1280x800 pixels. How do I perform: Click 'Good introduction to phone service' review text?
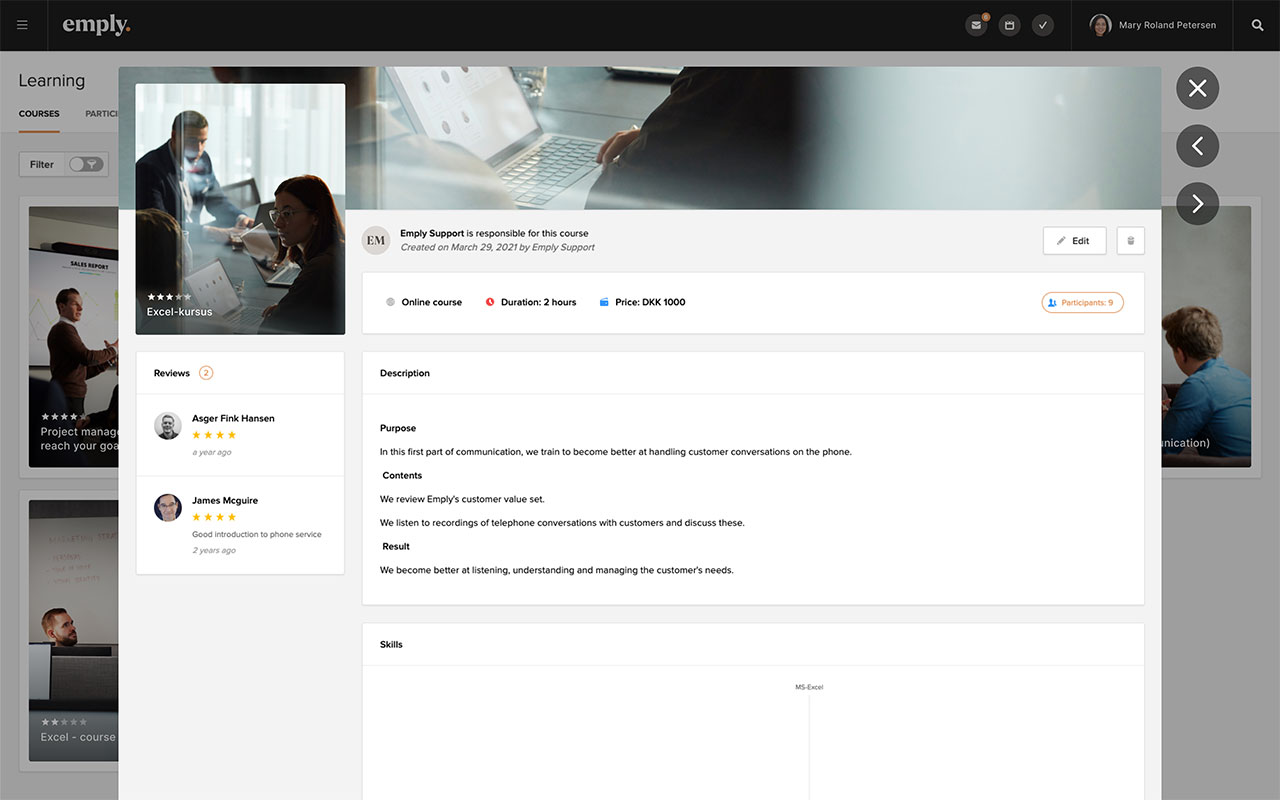tap(257, 534)
